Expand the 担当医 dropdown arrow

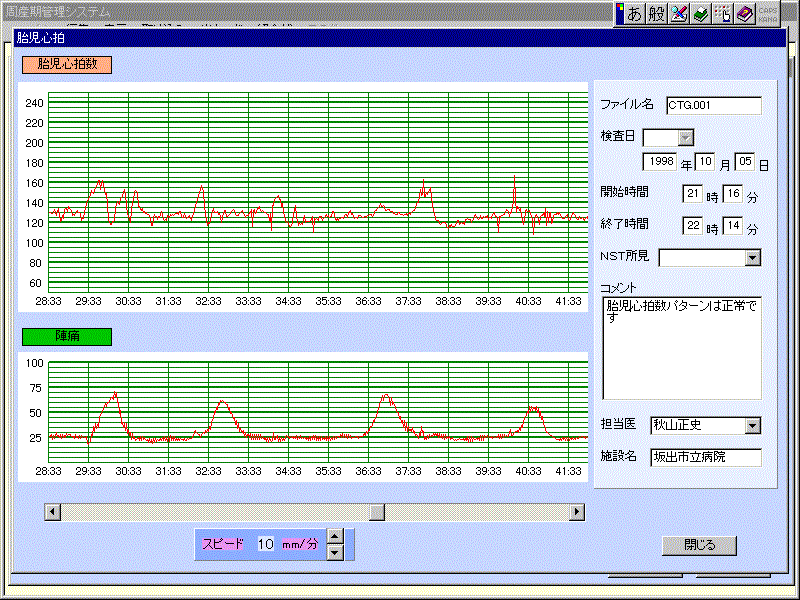[753, 426]
